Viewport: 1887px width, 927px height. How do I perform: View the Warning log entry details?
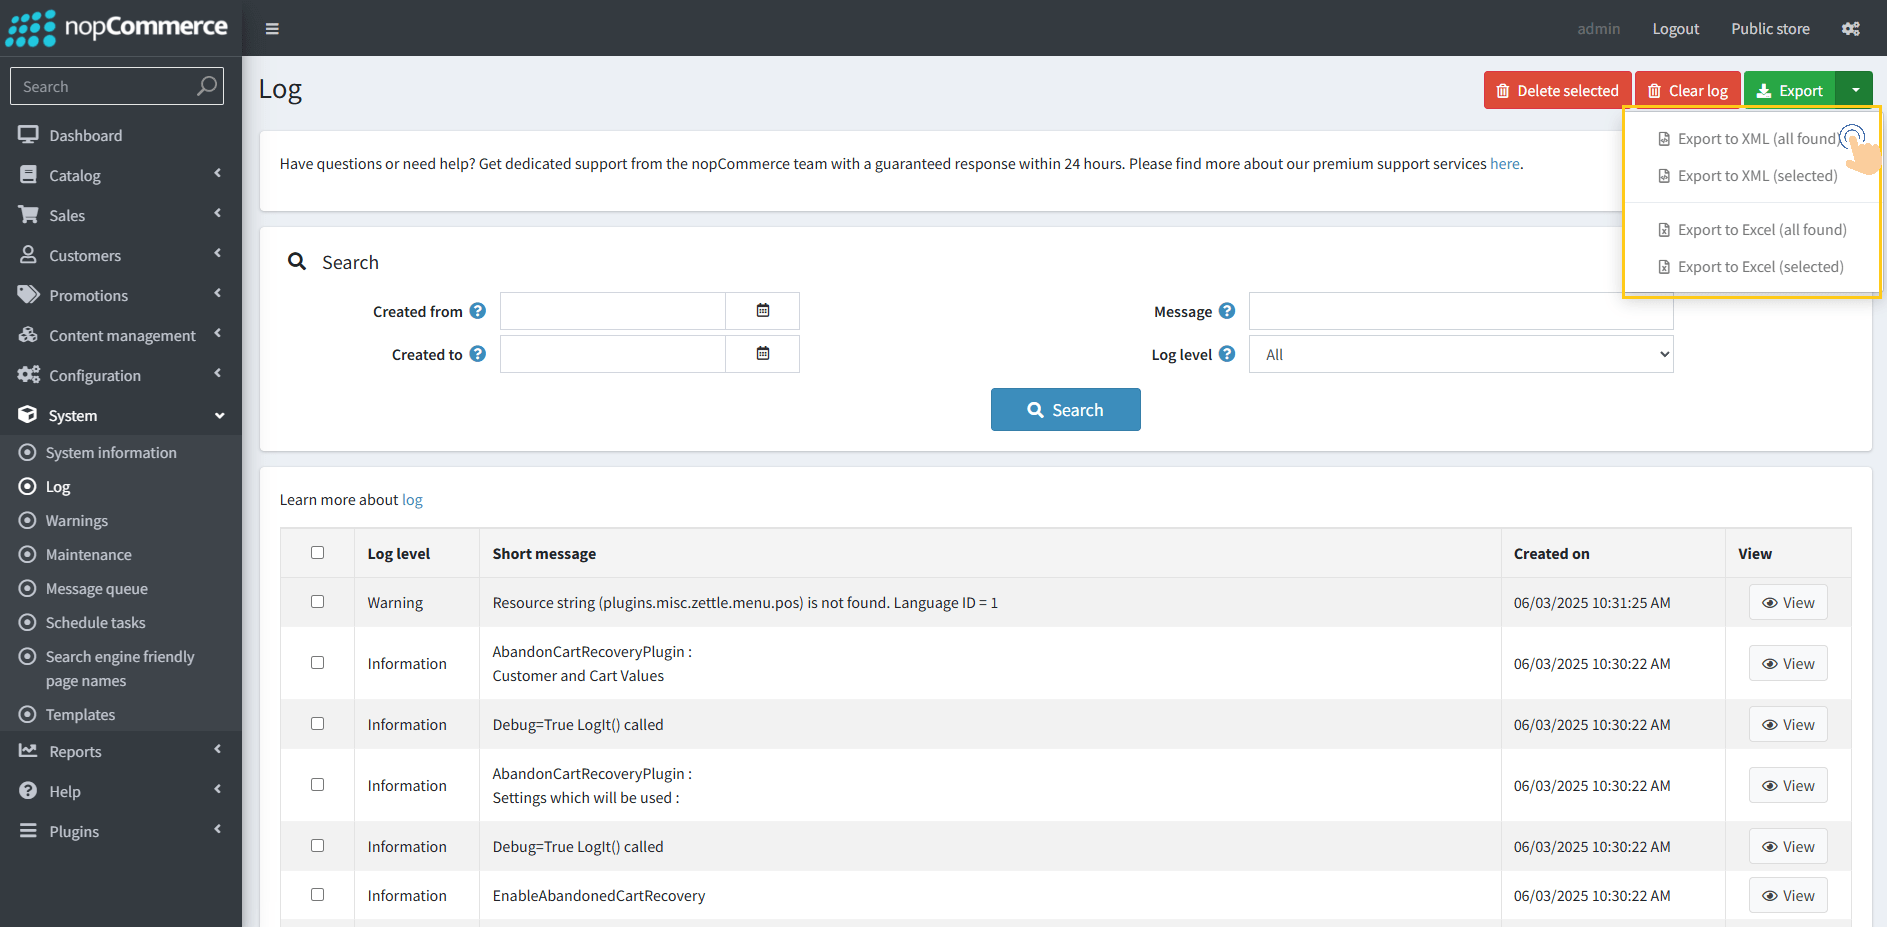[x=1787, y=603]
